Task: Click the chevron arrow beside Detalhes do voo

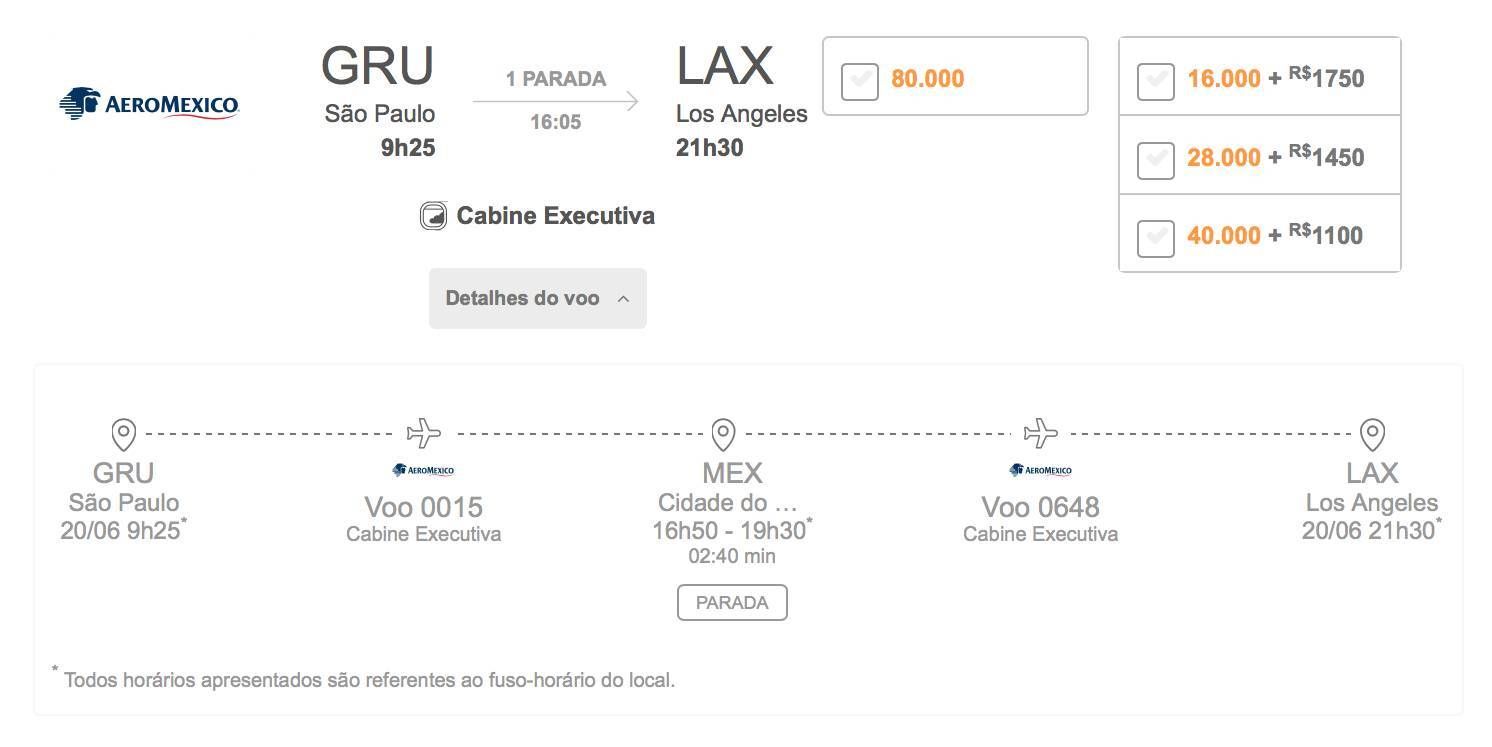Action: pos(623,298)
